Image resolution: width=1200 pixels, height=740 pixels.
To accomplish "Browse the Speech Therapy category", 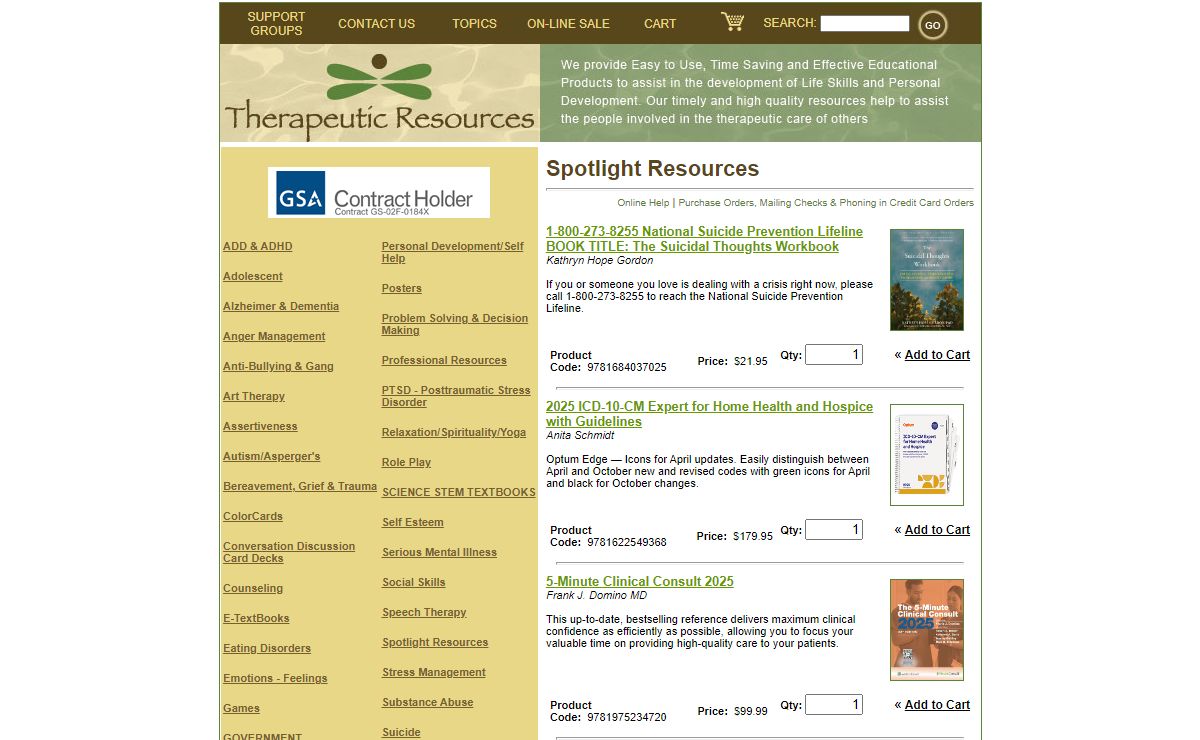I will tap(424, 612).
